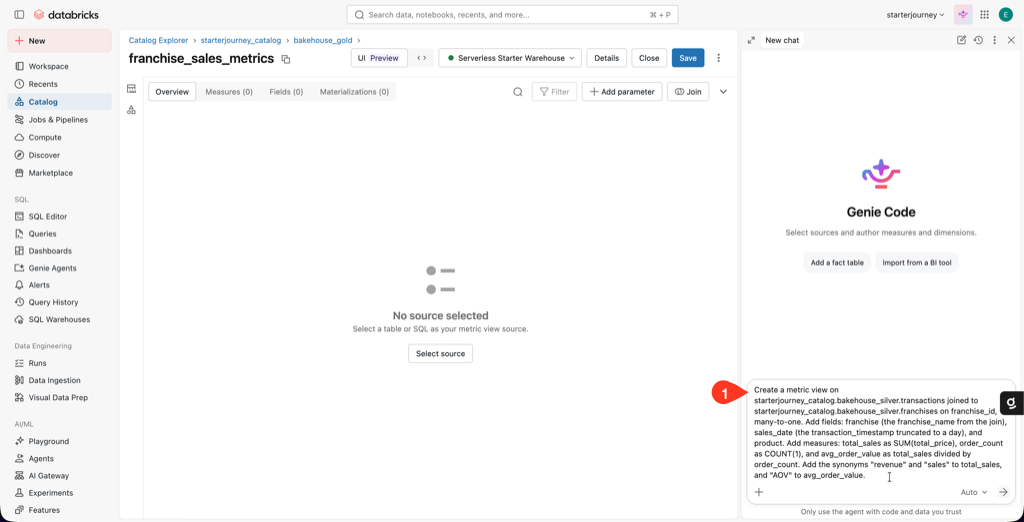
Task: Toggle the sidebar collapse icon
Action: point(19,14)
